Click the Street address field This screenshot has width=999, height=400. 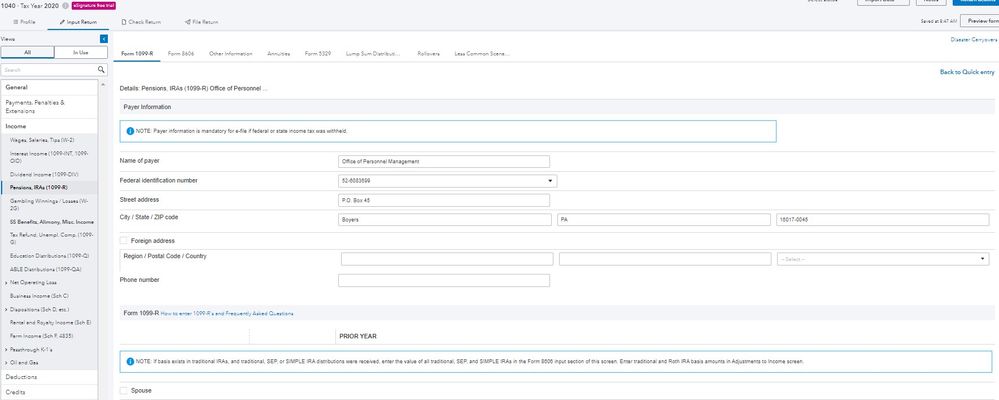[x=444, y=200]
